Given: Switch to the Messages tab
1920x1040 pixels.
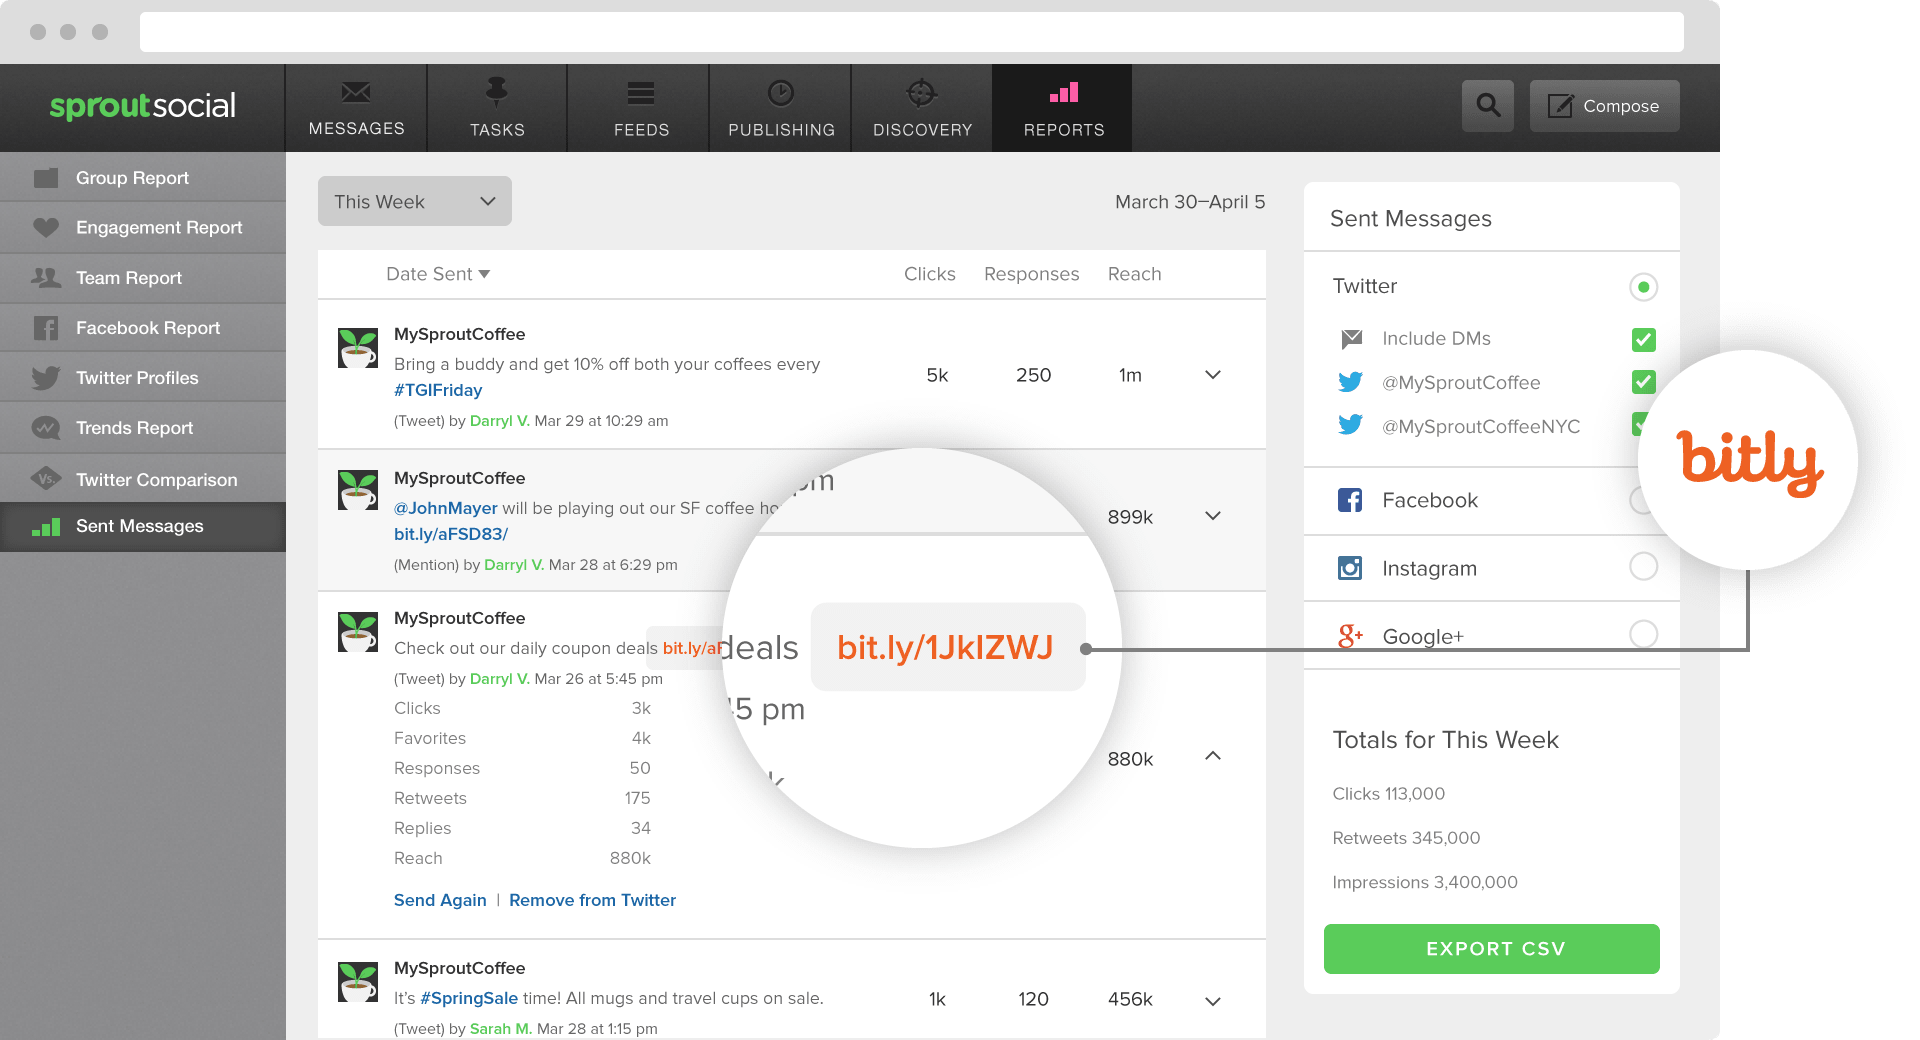Looking at the screenshot, I should 356,108.
